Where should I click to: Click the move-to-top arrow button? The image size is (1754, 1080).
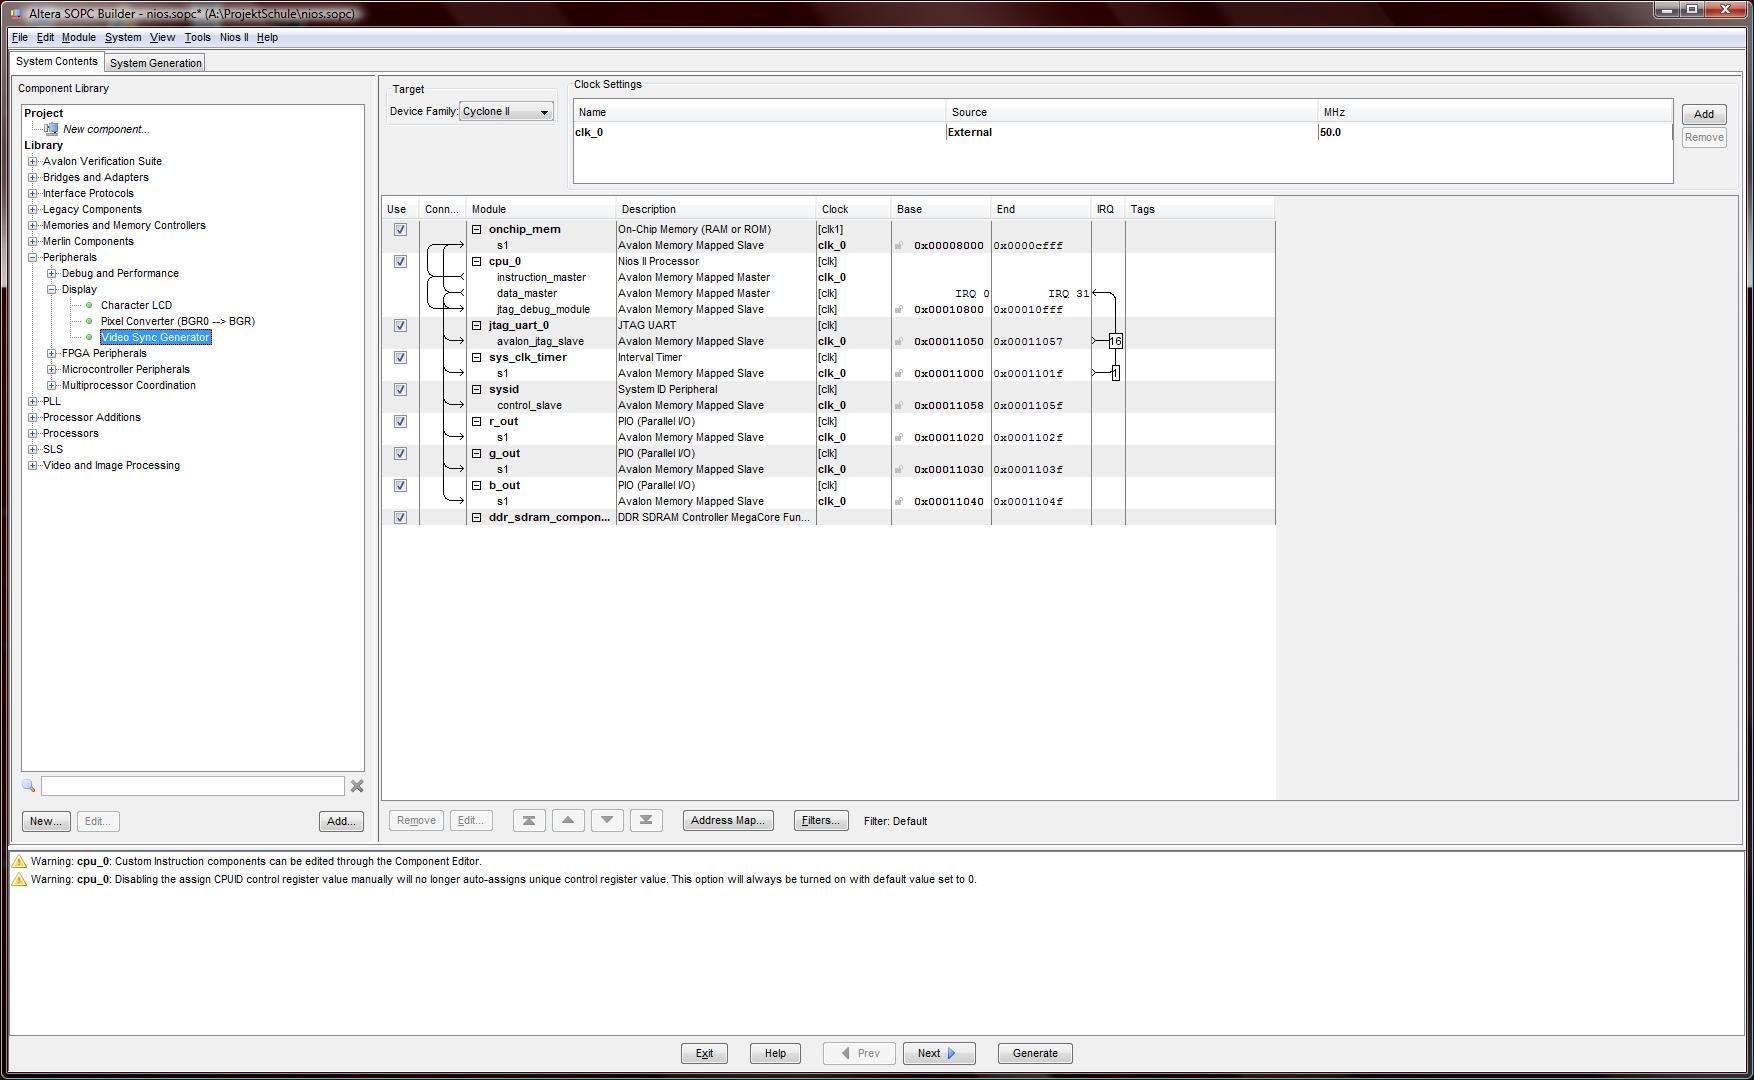[529, 820]
